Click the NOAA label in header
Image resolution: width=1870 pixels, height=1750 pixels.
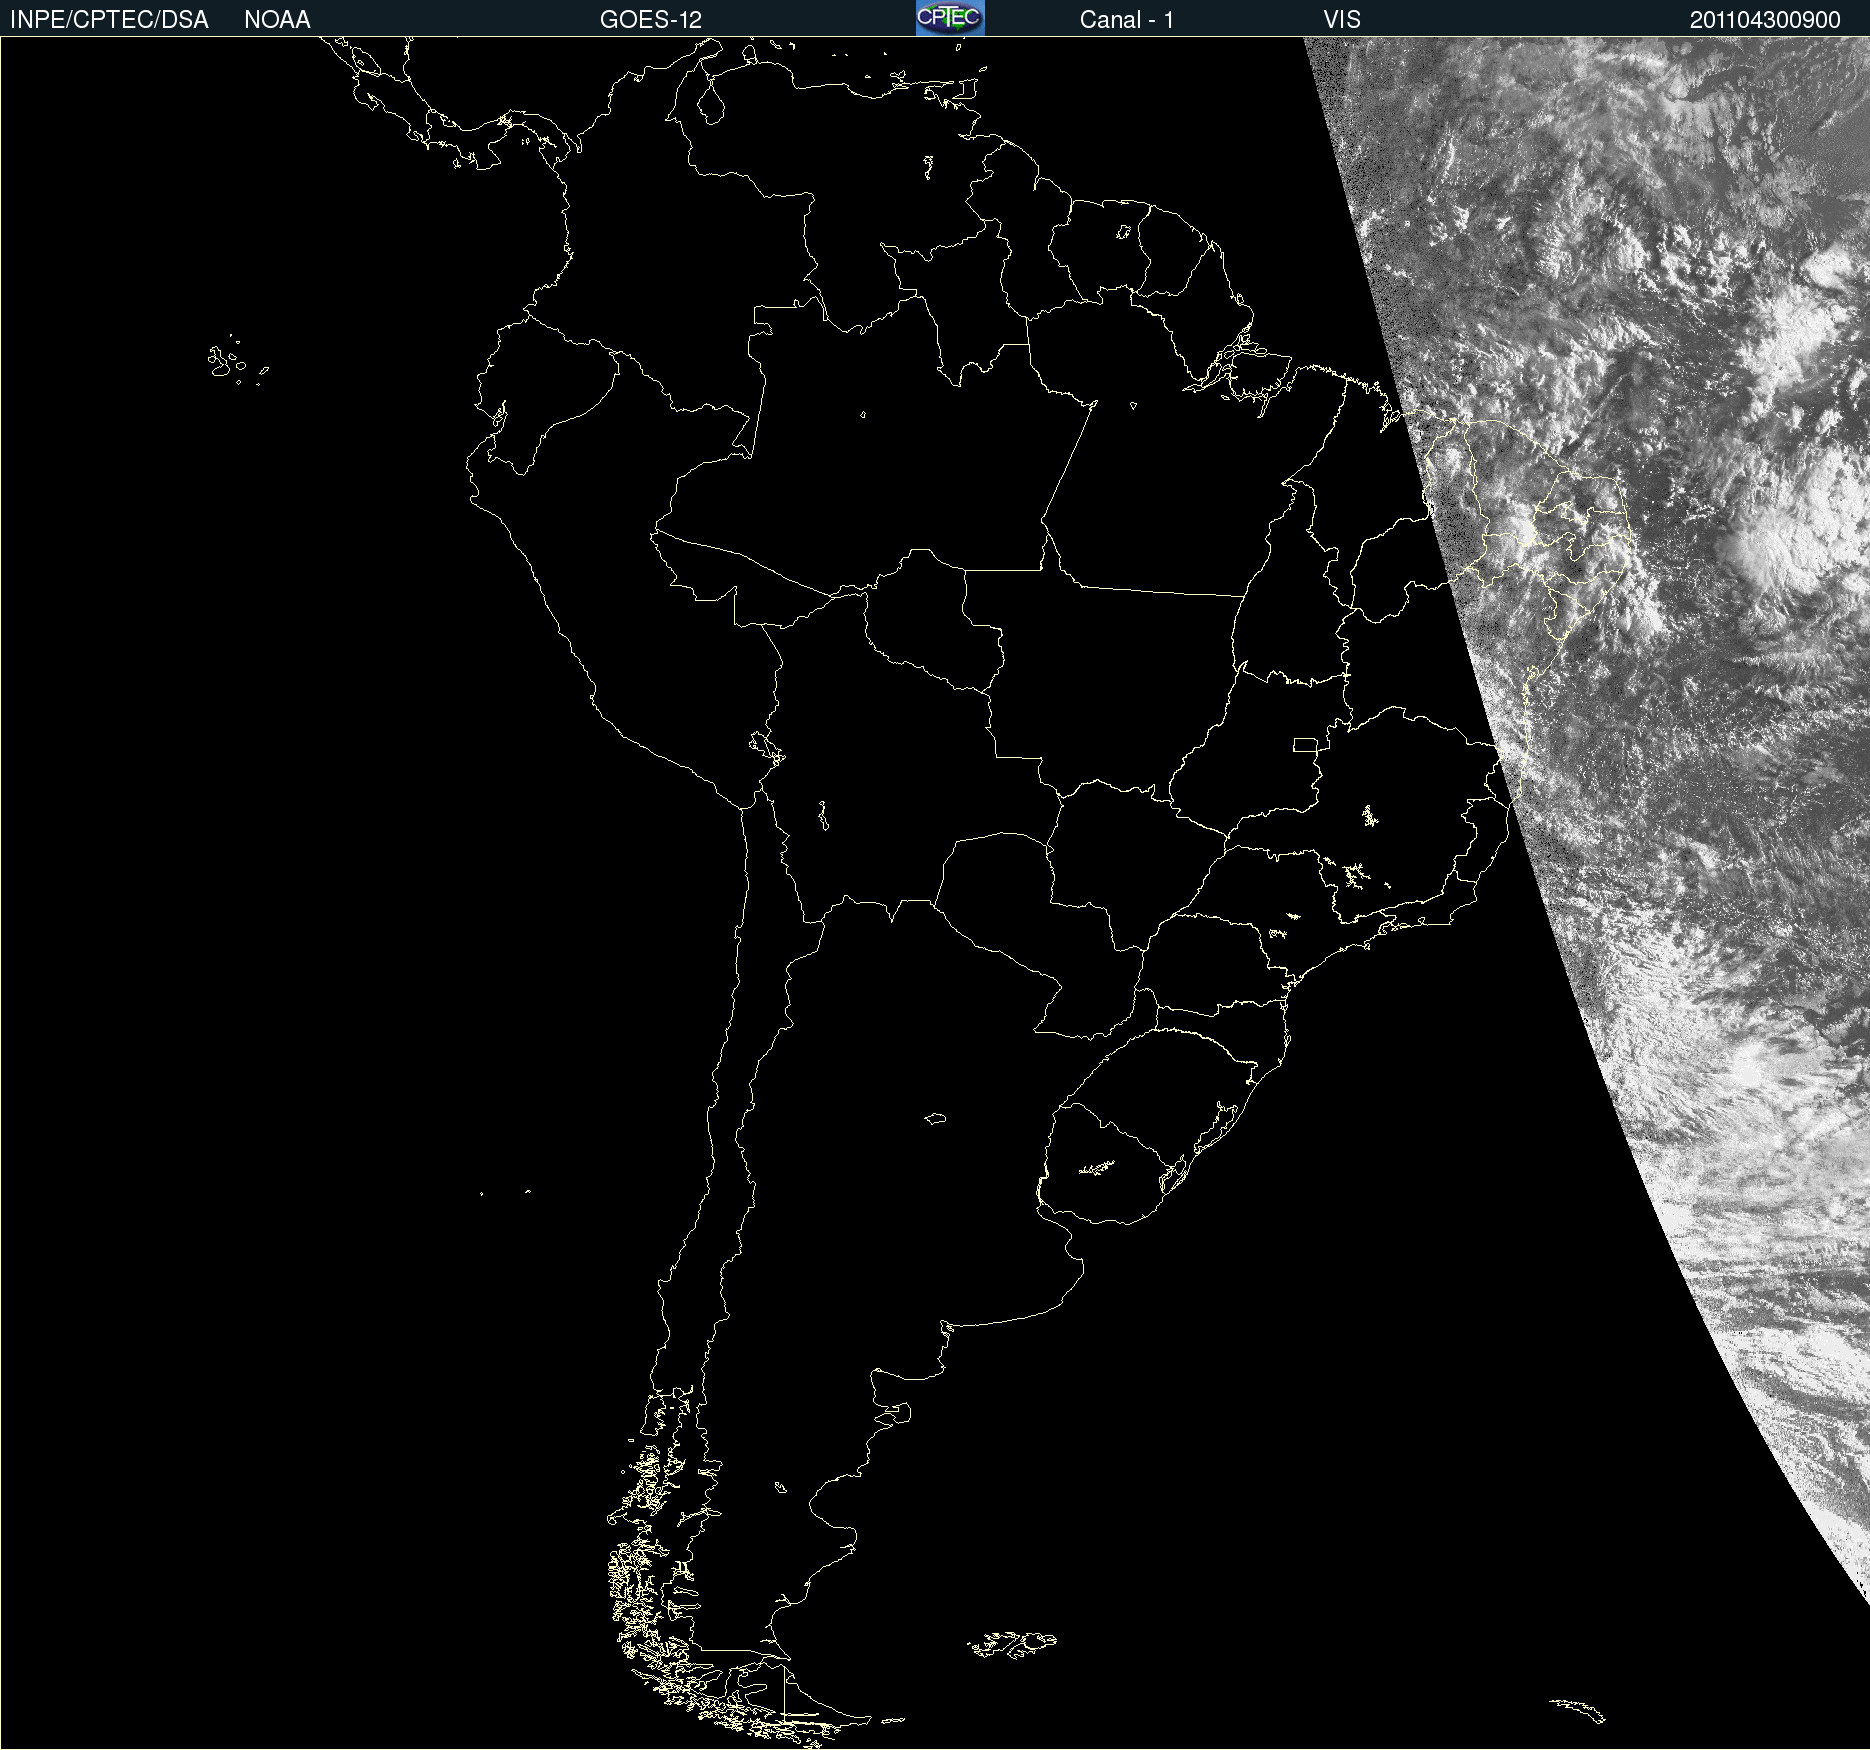click(277, 20)
